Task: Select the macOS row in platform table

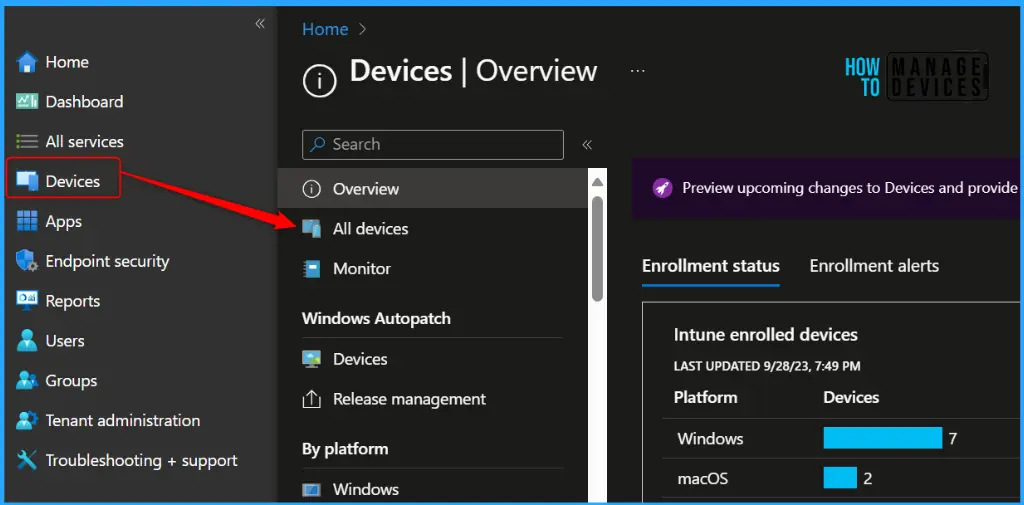Action: [842, 478]
